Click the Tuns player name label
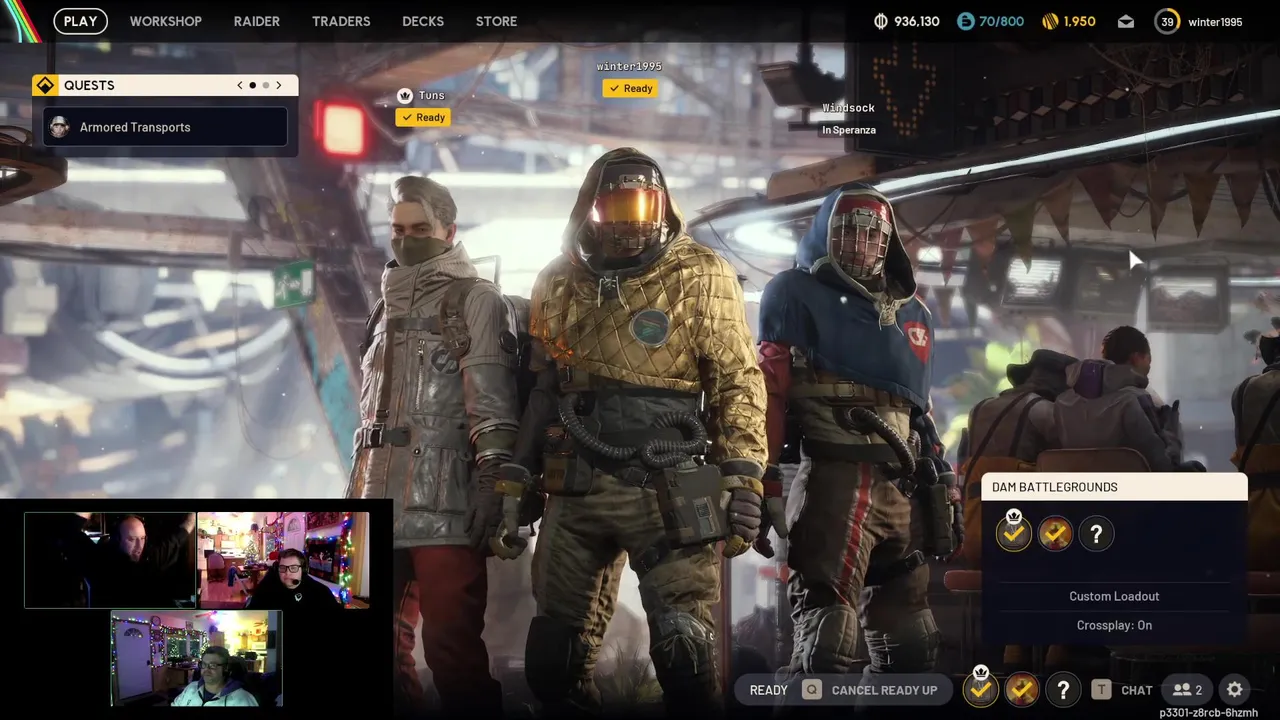1280x720 pixels. (x=431, y=95)
